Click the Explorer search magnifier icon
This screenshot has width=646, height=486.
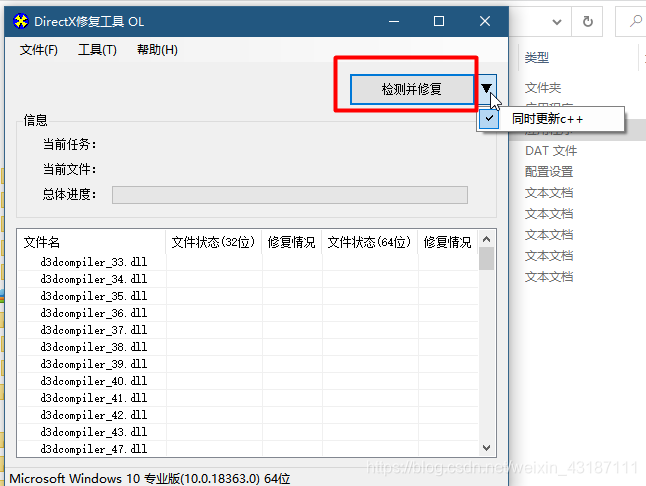pos(636,21)
